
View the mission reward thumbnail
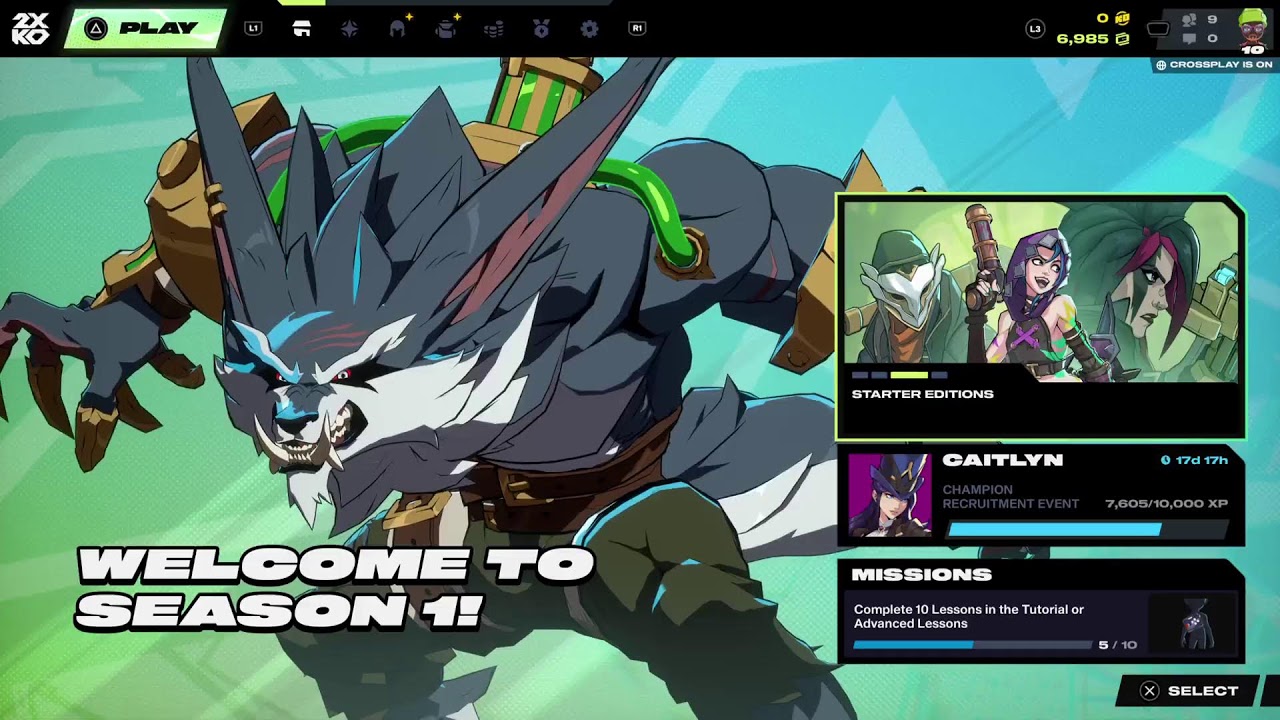pyautogui.click(x=1194, y=624)
